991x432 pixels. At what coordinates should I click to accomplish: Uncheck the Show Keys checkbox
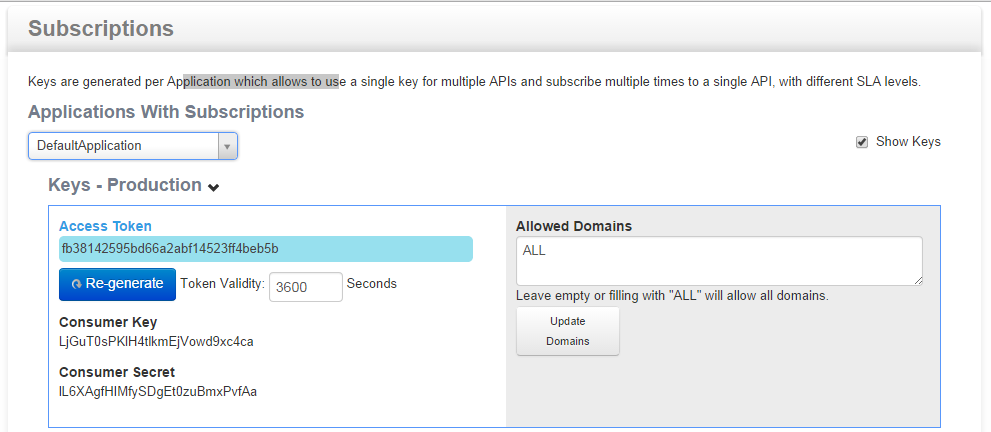coord(862,142)
